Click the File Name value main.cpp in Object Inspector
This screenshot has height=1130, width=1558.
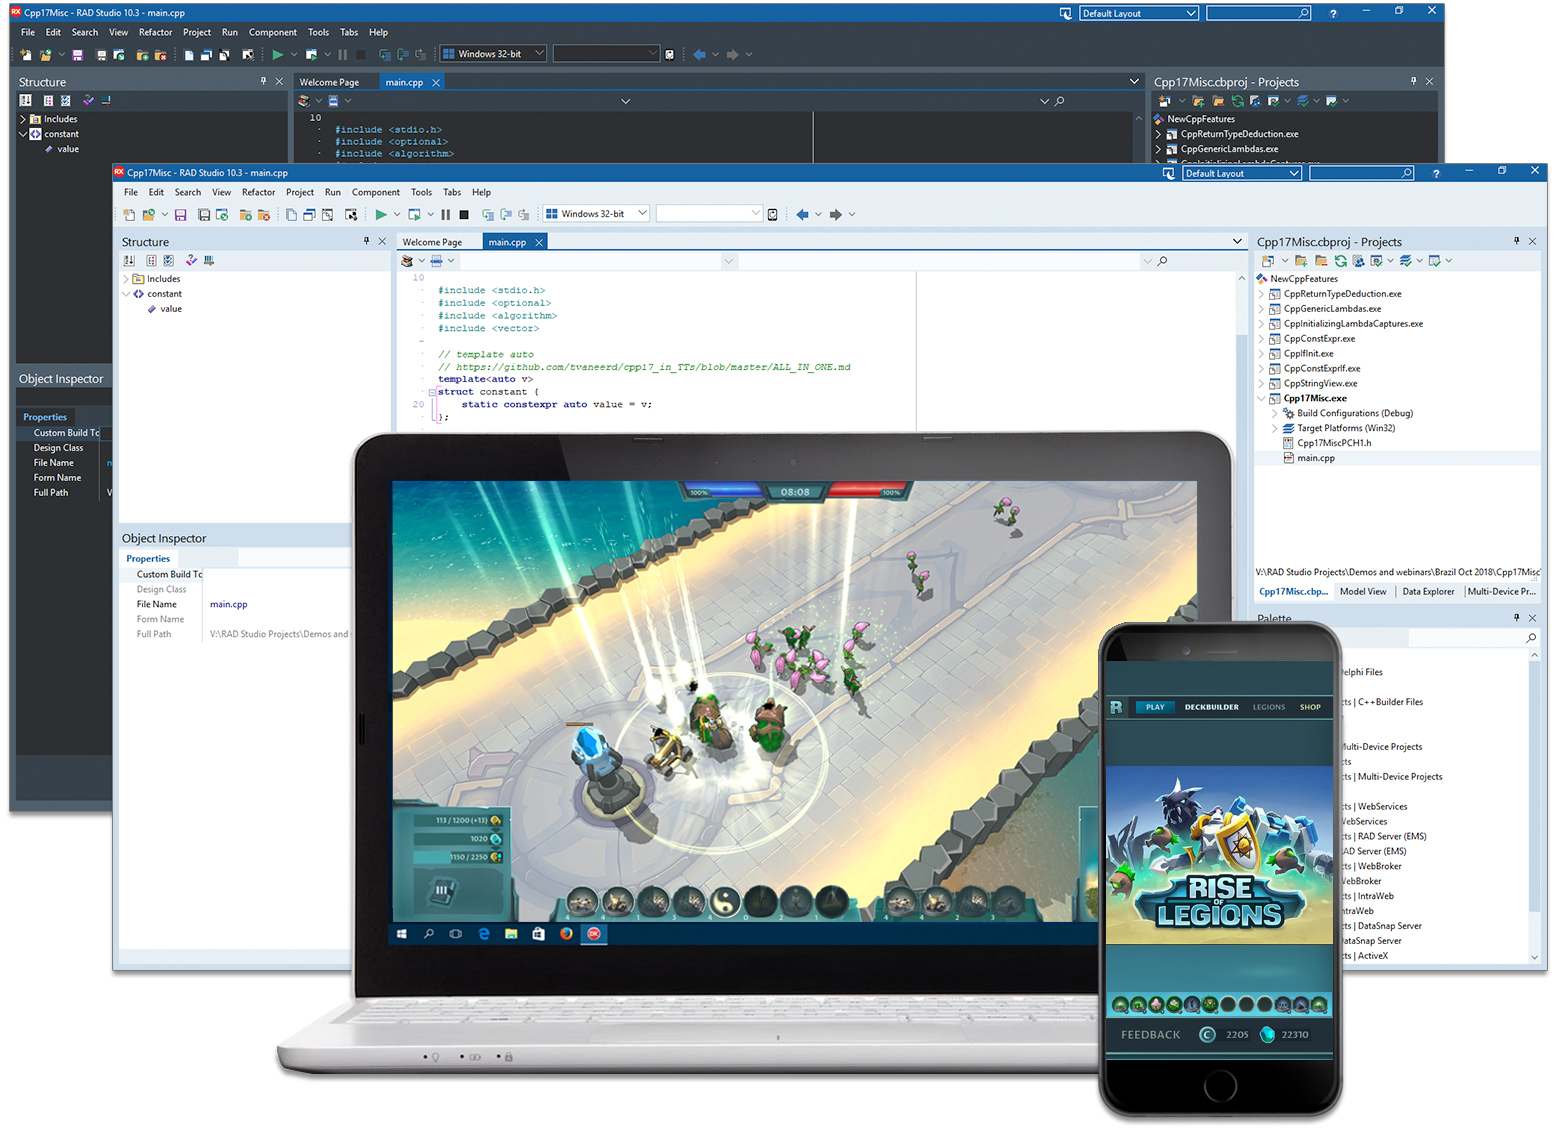point(228,604)
